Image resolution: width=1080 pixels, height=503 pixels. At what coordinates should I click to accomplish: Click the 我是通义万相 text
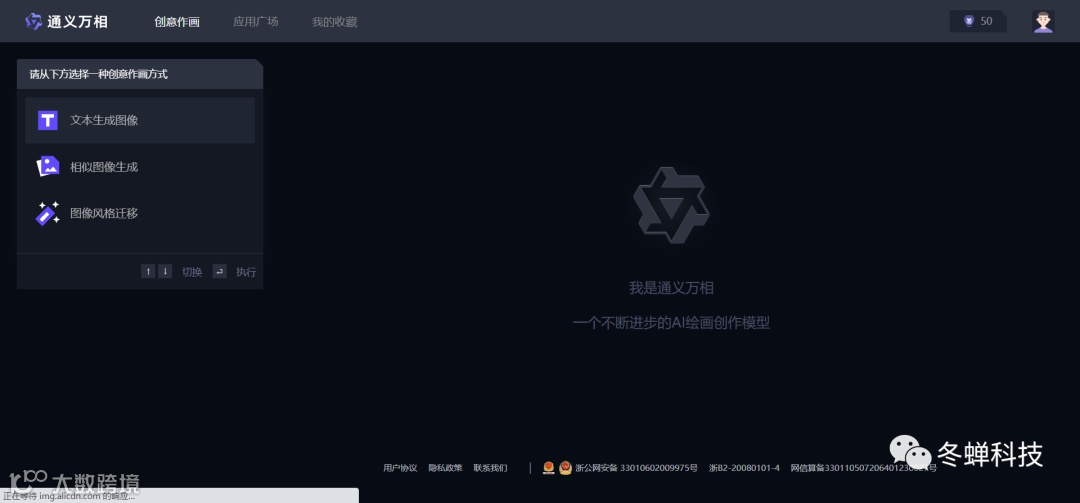click(x=671, y=288)
